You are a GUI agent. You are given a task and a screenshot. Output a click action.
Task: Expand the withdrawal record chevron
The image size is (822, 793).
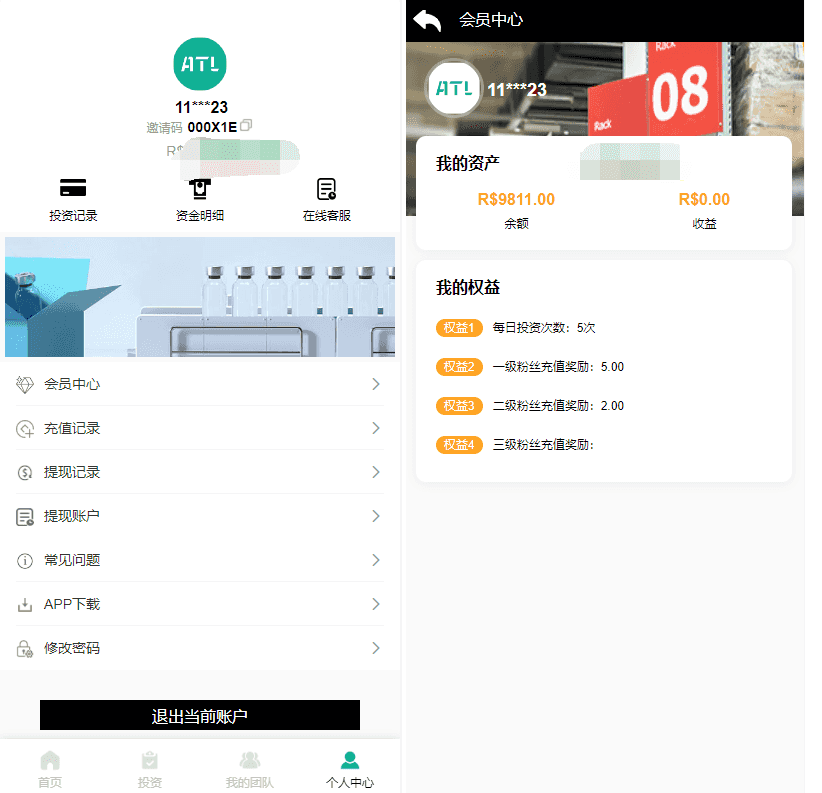[376, 472]
